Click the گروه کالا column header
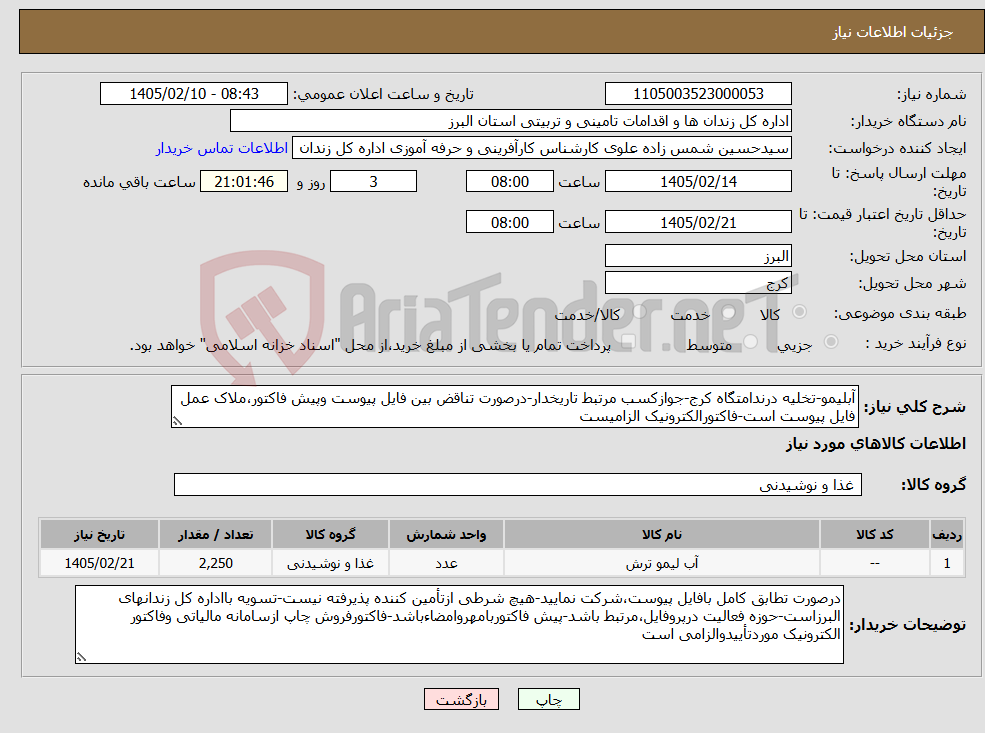 [330, 535]
